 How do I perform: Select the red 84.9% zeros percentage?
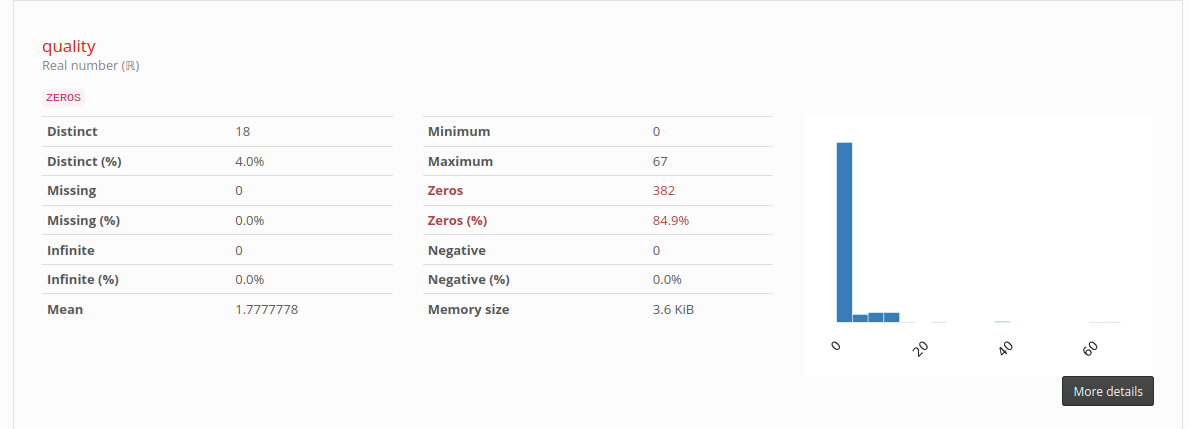pyautogui.click(x=670, y=220)
